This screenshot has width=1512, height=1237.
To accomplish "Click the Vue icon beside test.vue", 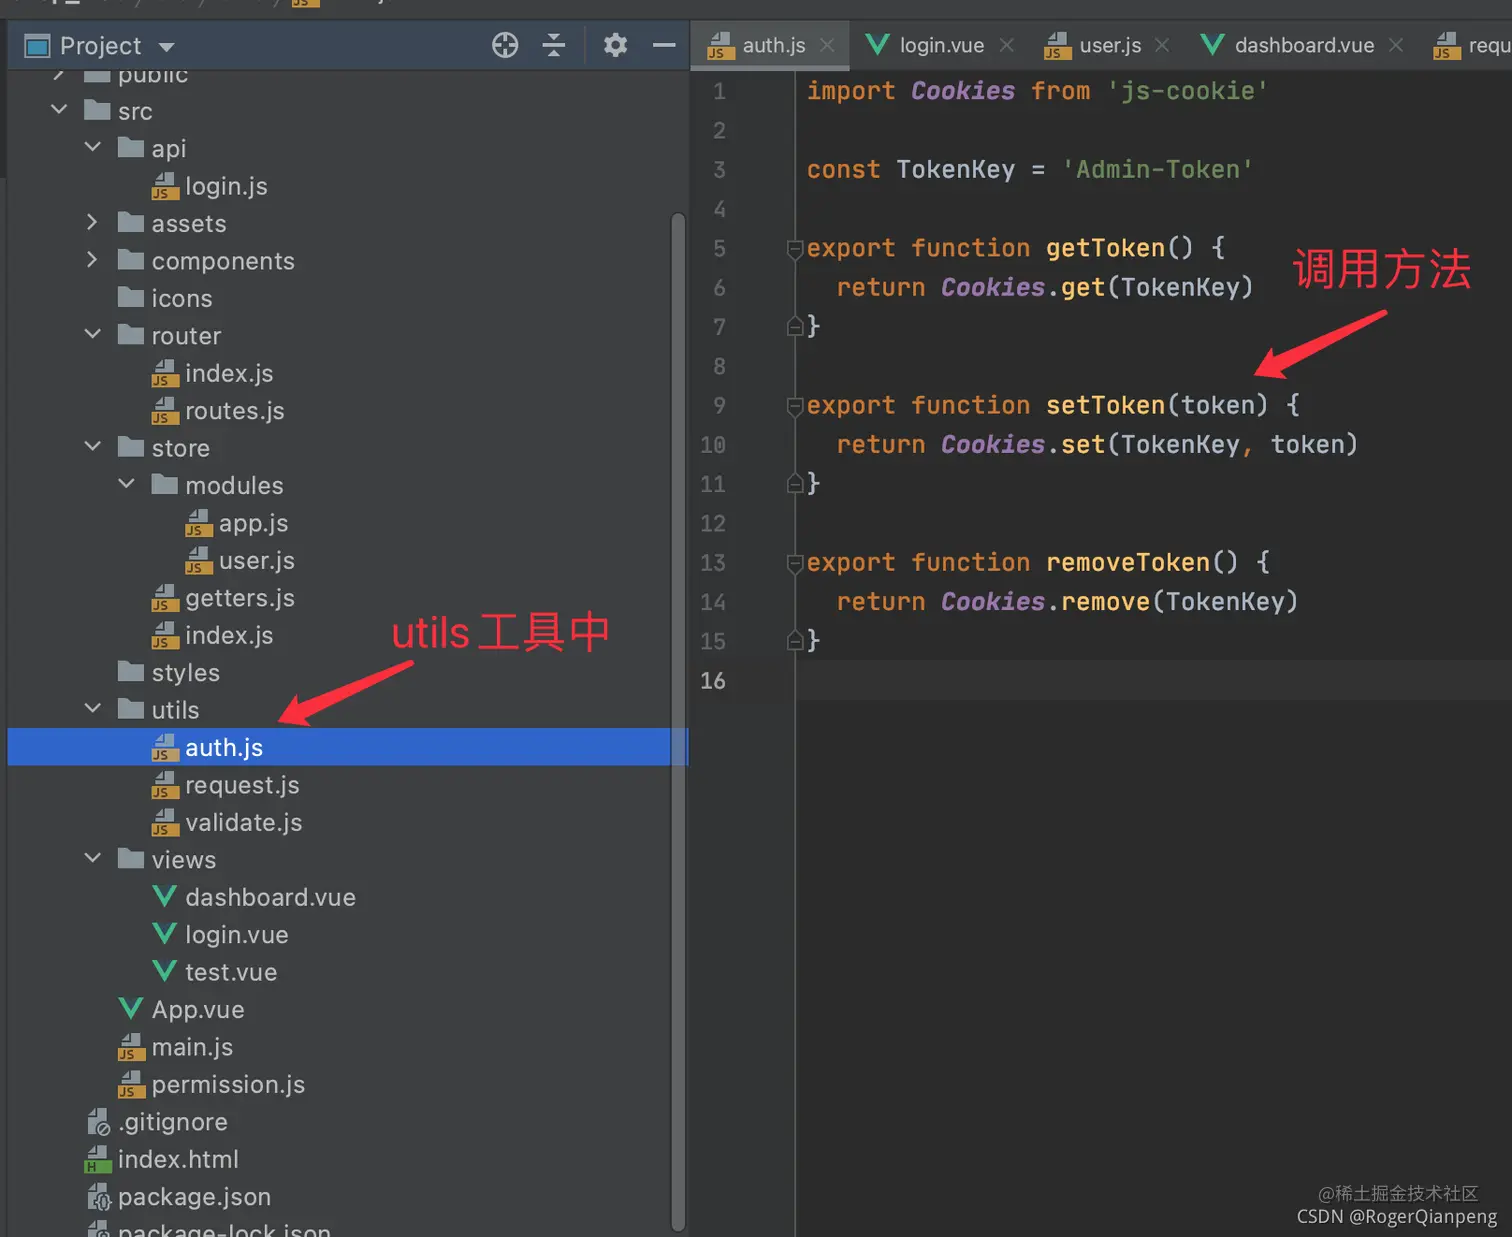I will 165,971.
